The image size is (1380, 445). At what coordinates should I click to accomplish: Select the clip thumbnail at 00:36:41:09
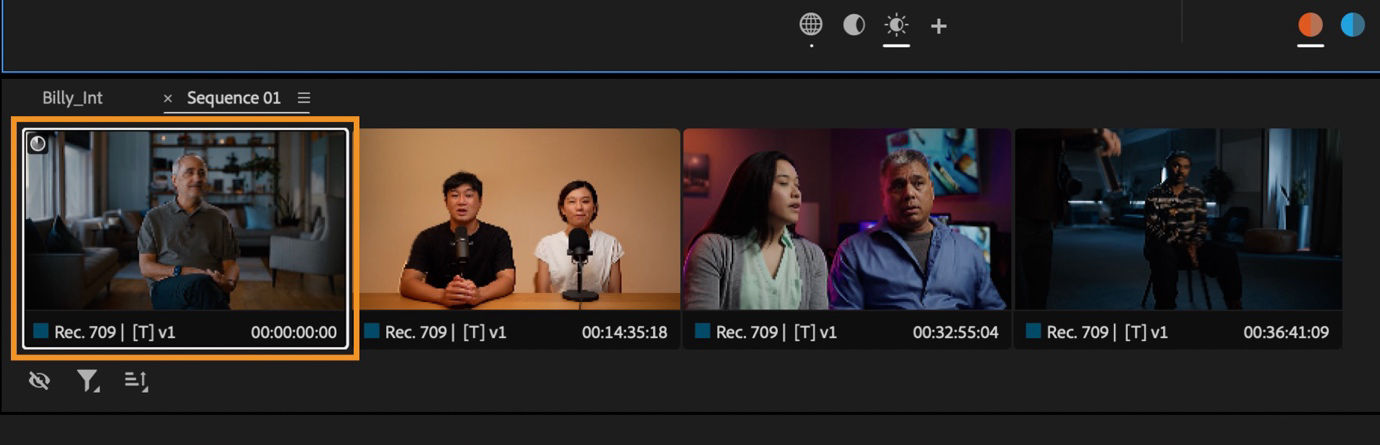click(x=1178, y=219)
